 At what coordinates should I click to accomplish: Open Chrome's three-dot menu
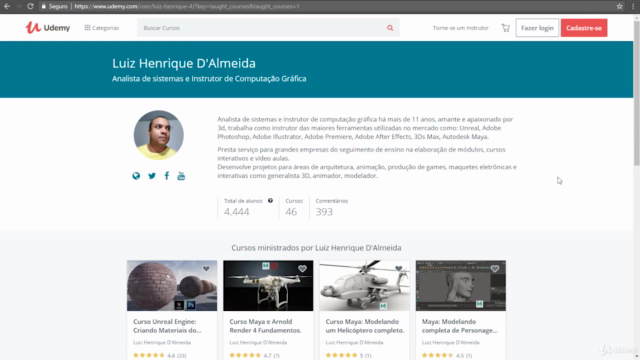[x=633, y=6]
